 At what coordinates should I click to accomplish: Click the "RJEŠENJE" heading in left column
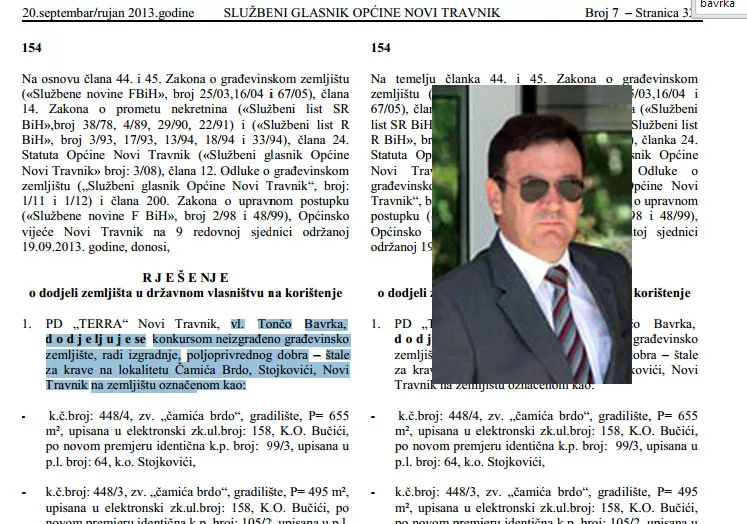pos(184,277)
